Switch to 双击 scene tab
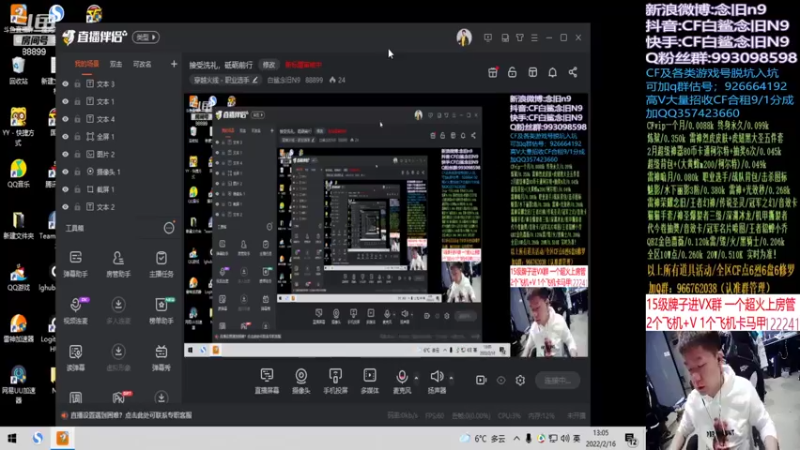800x450 pixels. click(x=116, y=64)
